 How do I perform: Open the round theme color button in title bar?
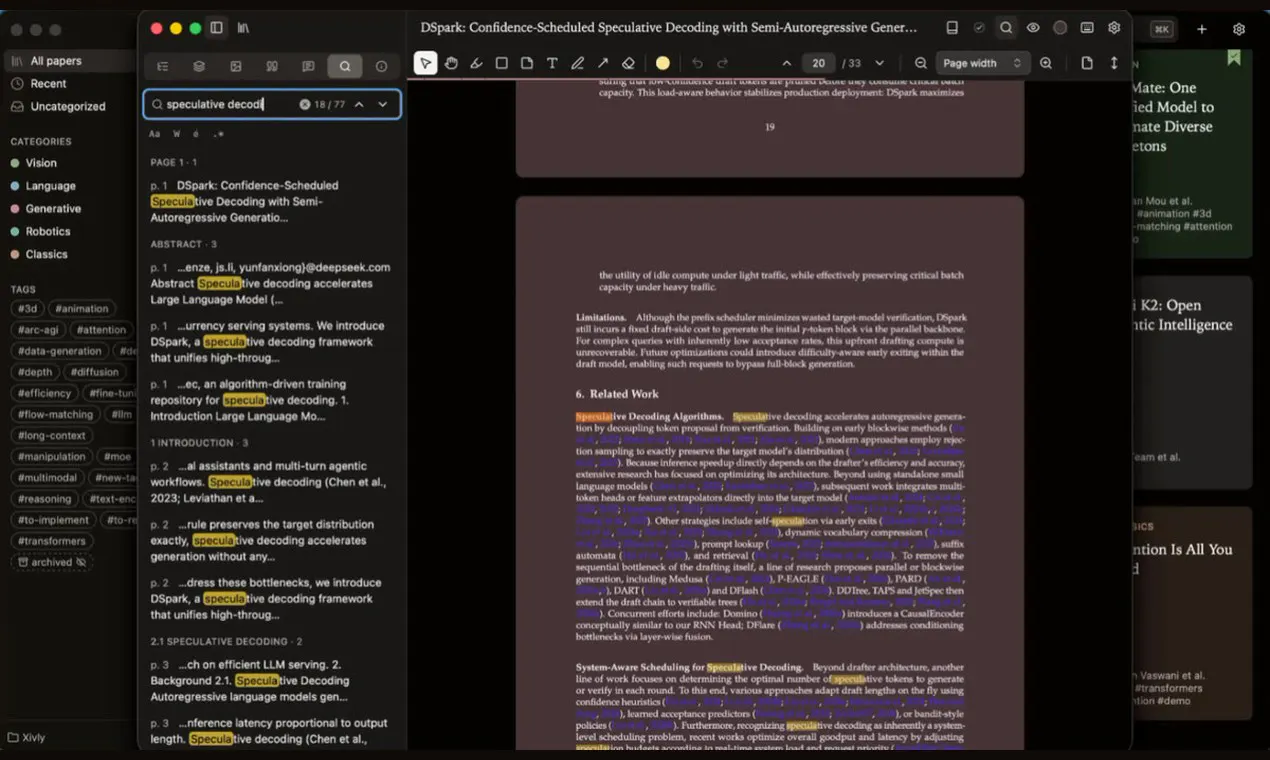pos(1060,28)
